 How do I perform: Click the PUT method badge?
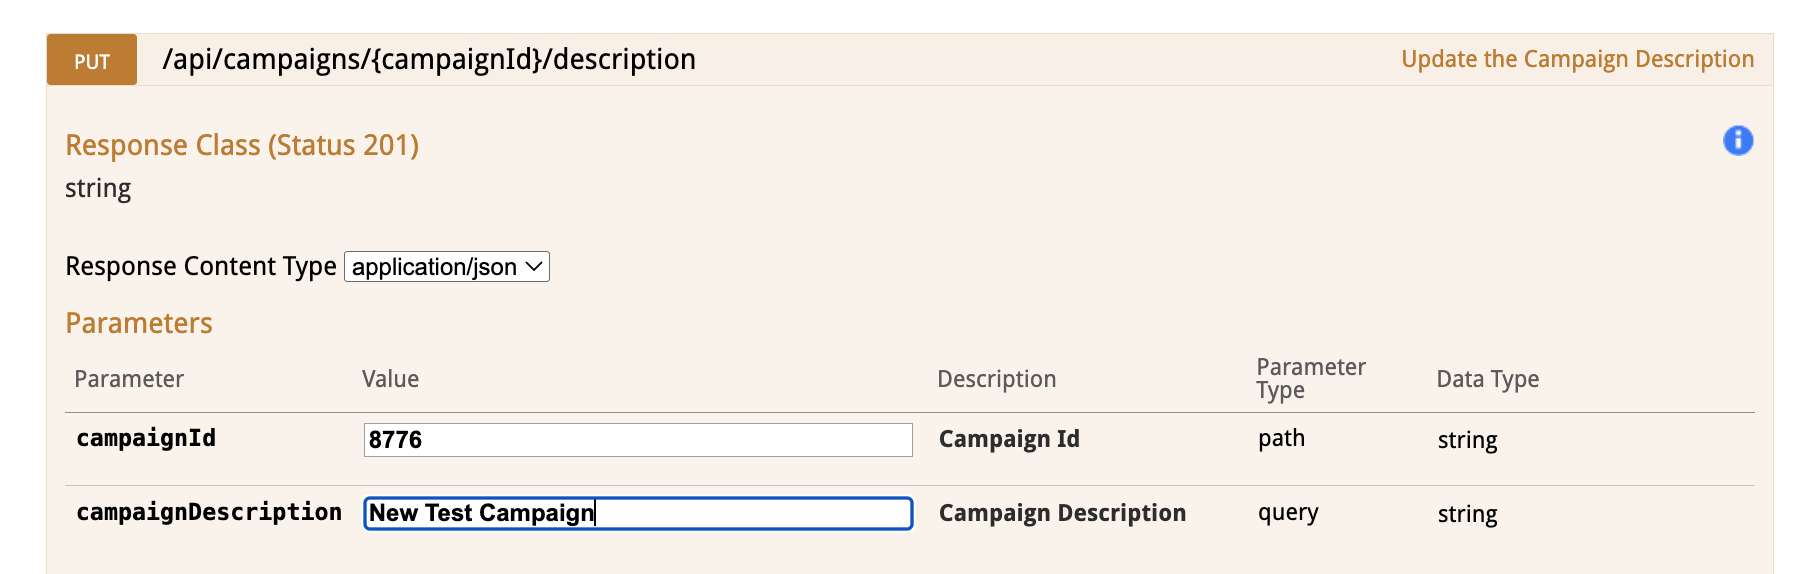[x=92, y=61]
